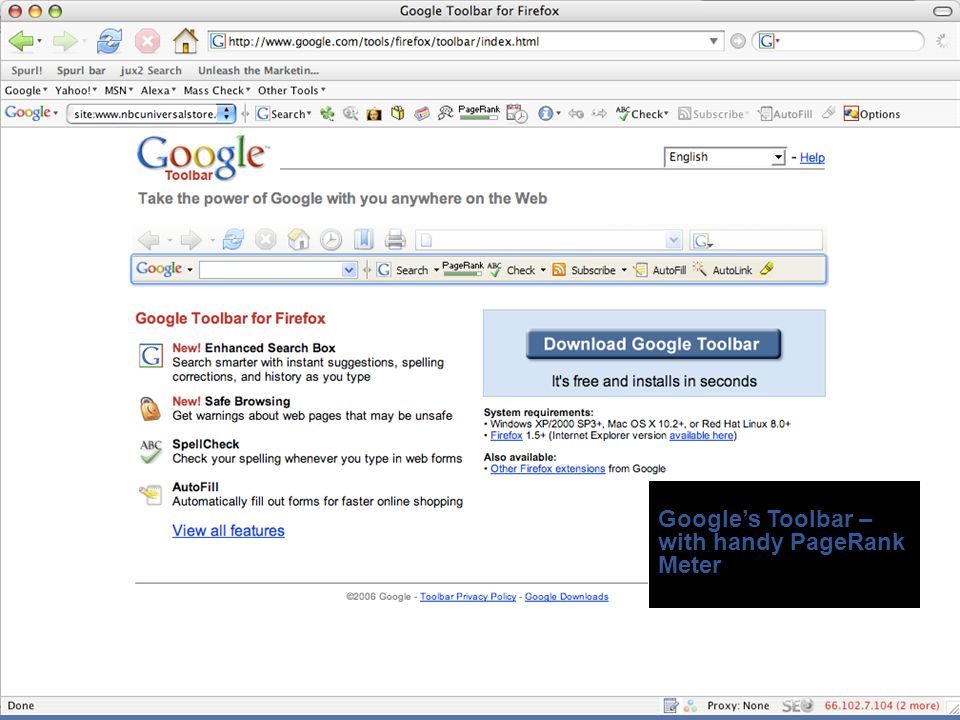
Task: Click the blue G Enhanced Search Box icon
Action: pos(151,356)
